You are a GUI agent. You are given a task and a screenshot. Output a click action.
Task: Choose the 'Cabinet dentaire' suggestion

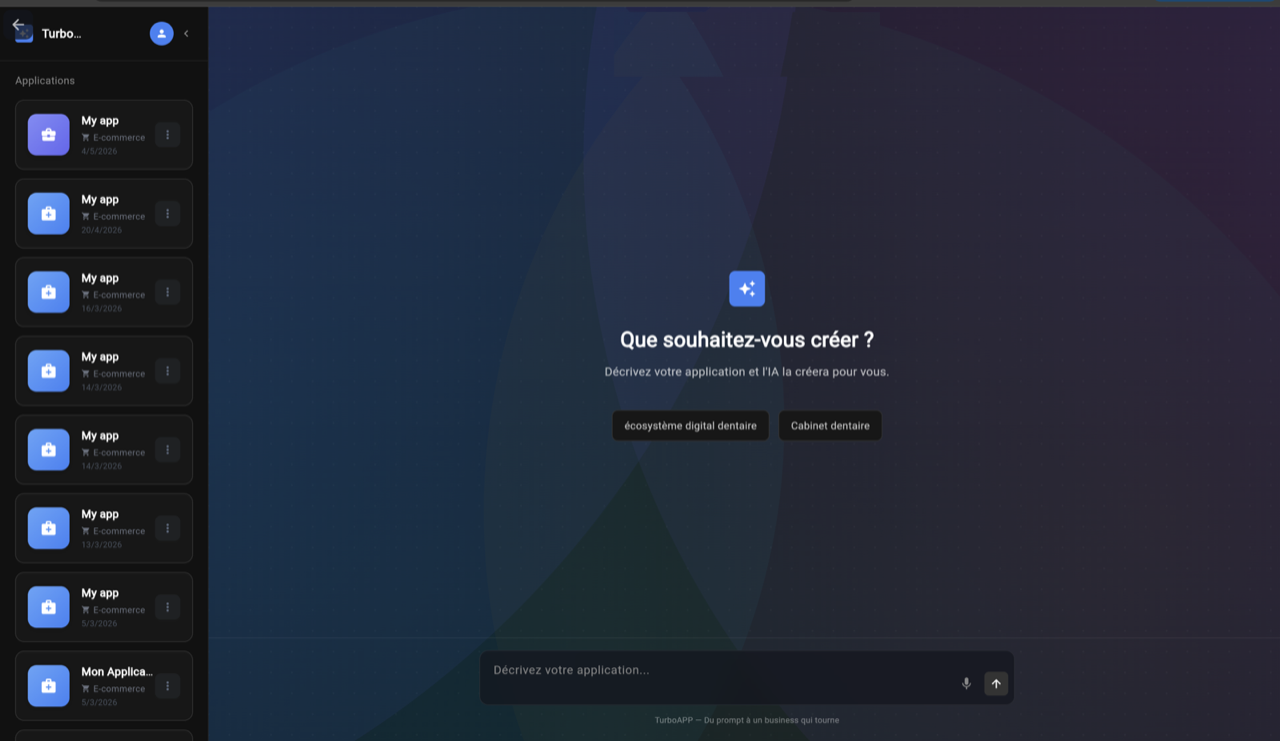click(830, 425)
